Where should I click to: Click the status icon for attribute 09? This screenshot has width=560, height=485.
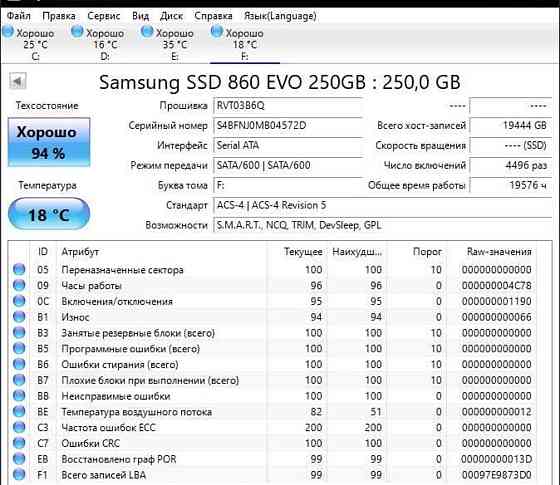(x=19, y=285)
